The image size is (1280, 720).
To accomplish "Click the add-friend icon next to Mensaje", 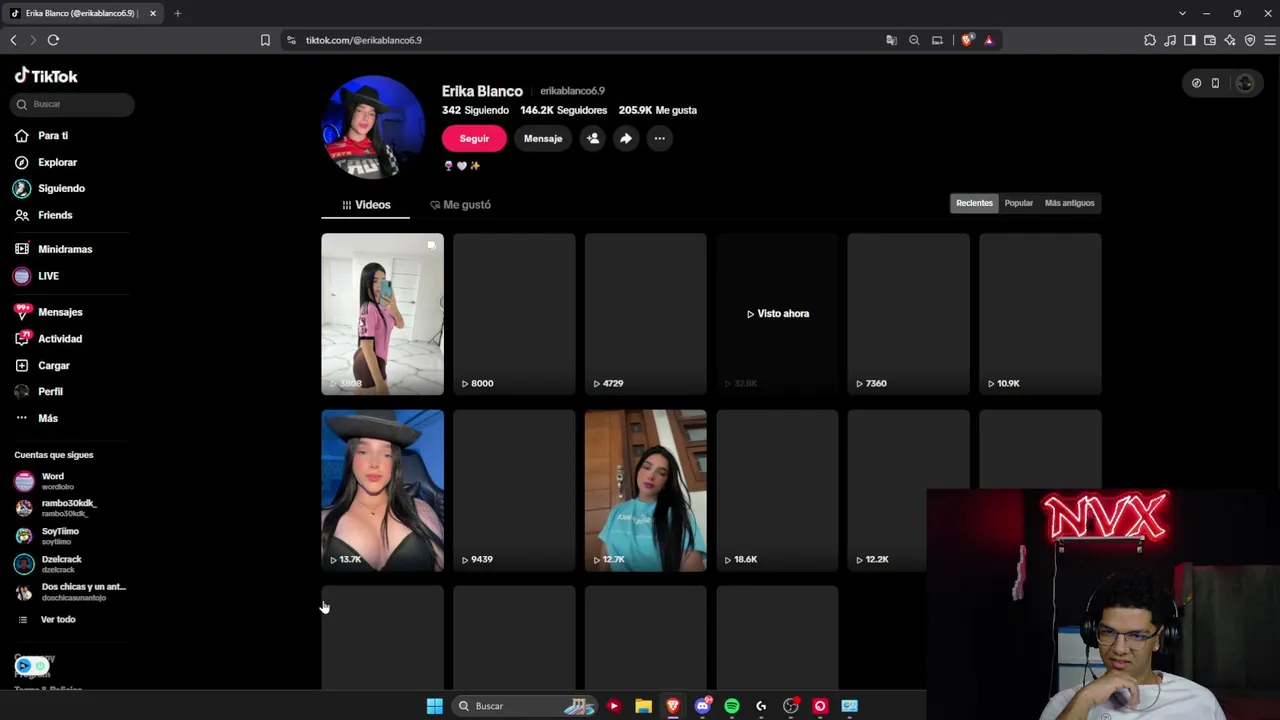I will (x=593, y=138).
